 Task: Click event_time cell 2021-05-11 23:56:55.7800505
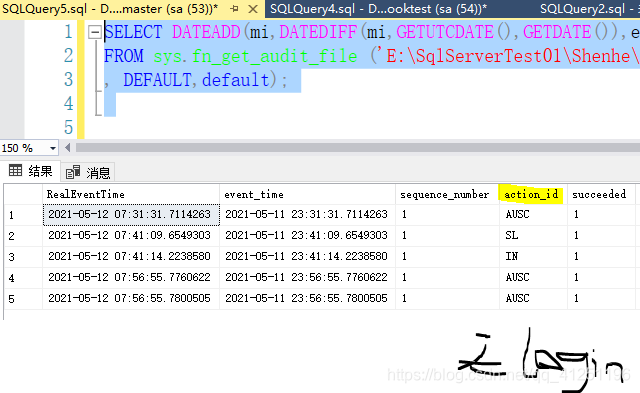point(307,299)
